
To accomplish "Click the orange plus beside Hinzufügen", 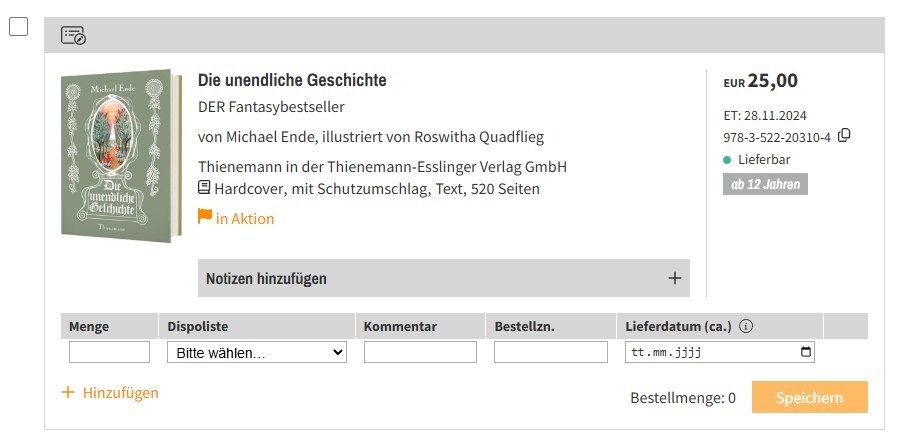I will 68,393.
